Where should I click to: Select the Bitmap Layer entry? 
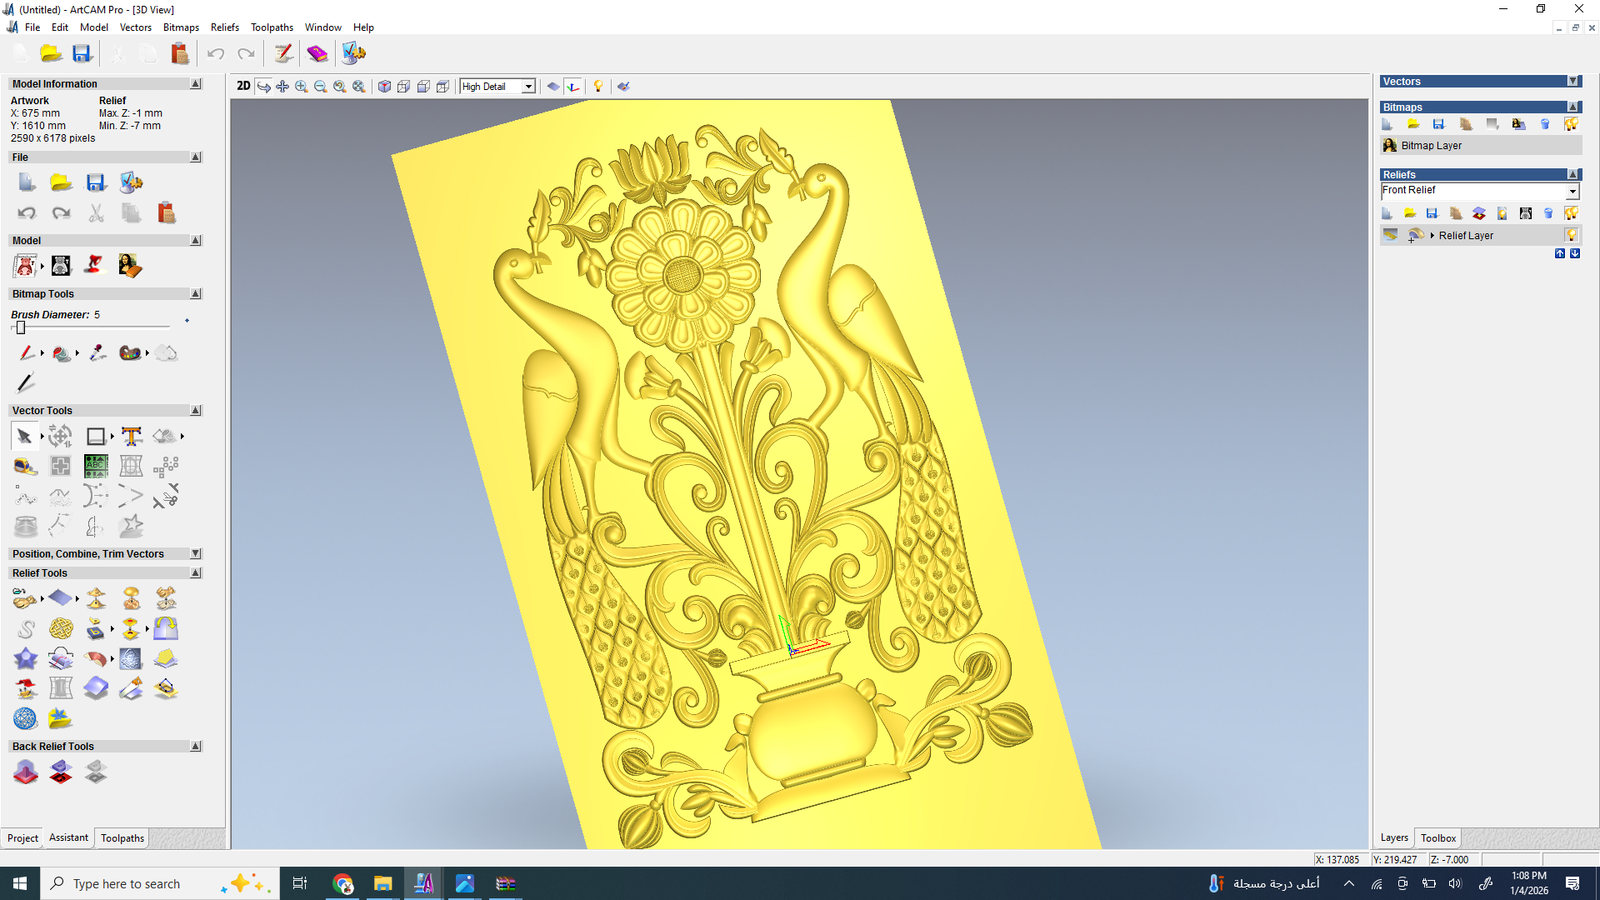pos(1431,146)
